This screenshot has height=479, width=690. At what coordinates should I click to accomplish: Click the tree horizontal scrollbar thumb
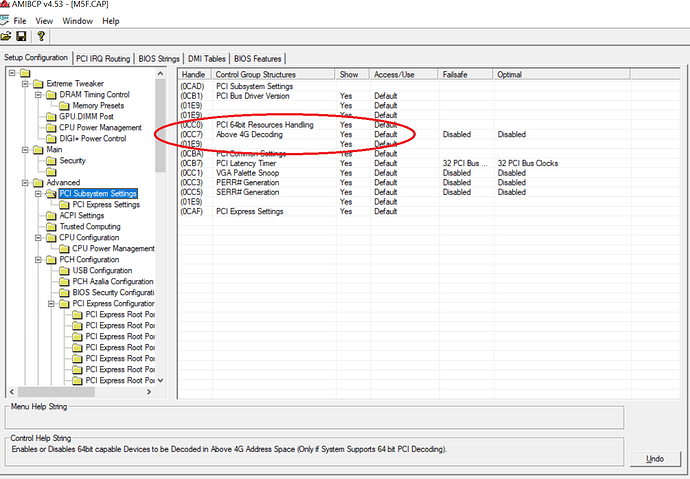(56, 391)
